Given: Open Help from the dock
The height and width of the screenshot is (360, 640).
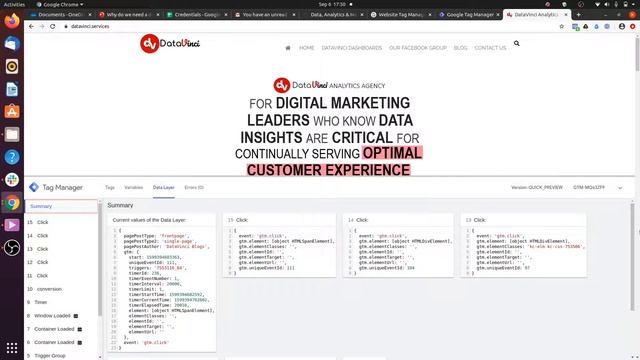Looking at the screenshot, I should 12,157.
